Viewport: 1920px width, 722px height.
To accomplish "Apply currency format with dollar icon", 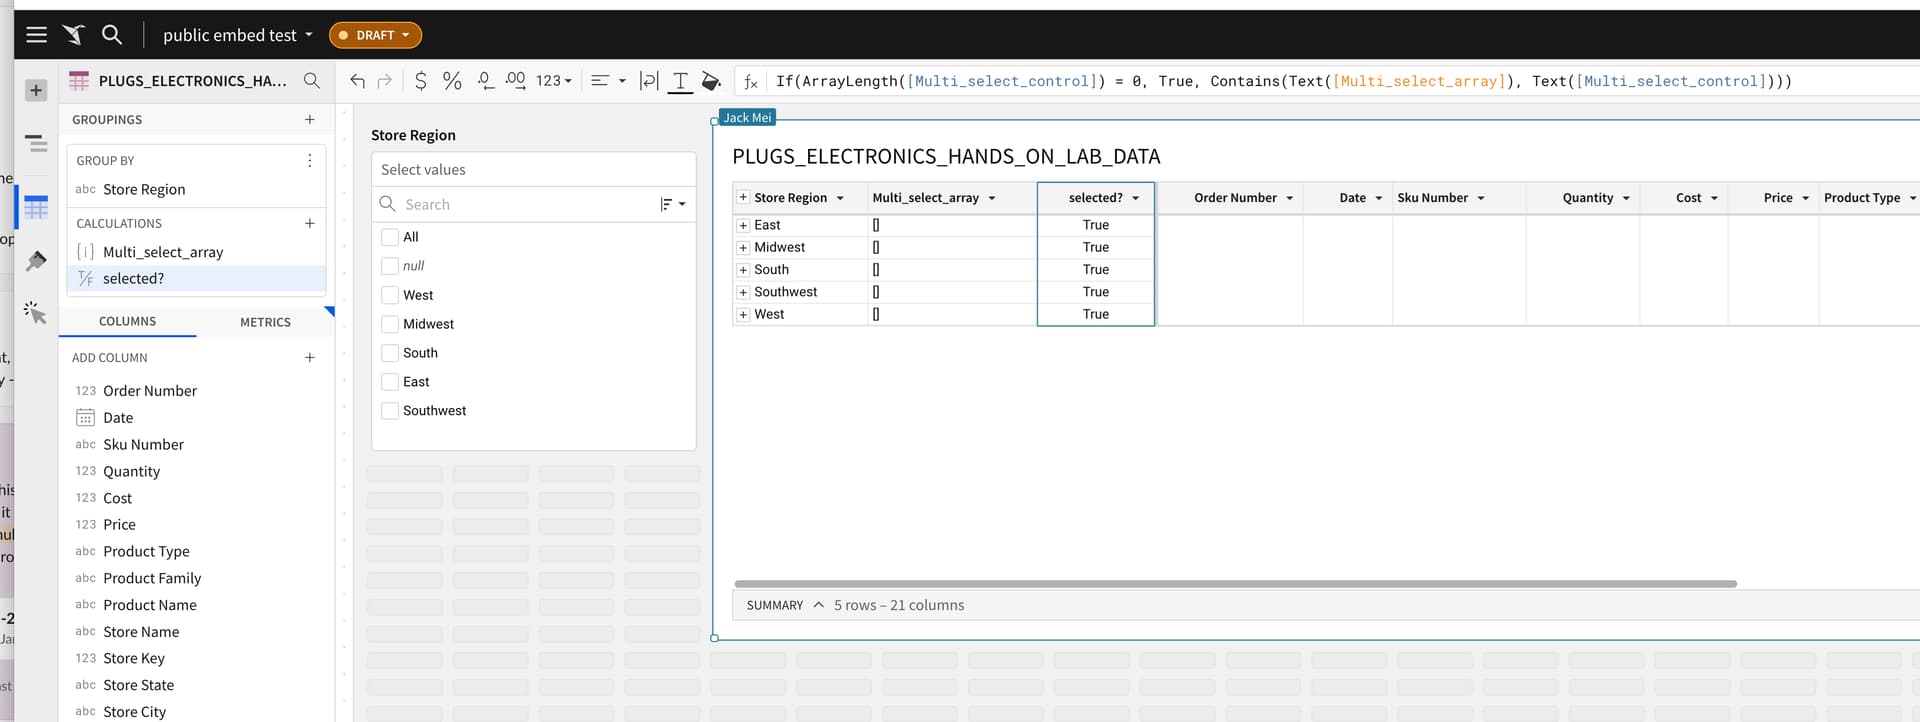I will pyautogui.click(x=421, y=81).
